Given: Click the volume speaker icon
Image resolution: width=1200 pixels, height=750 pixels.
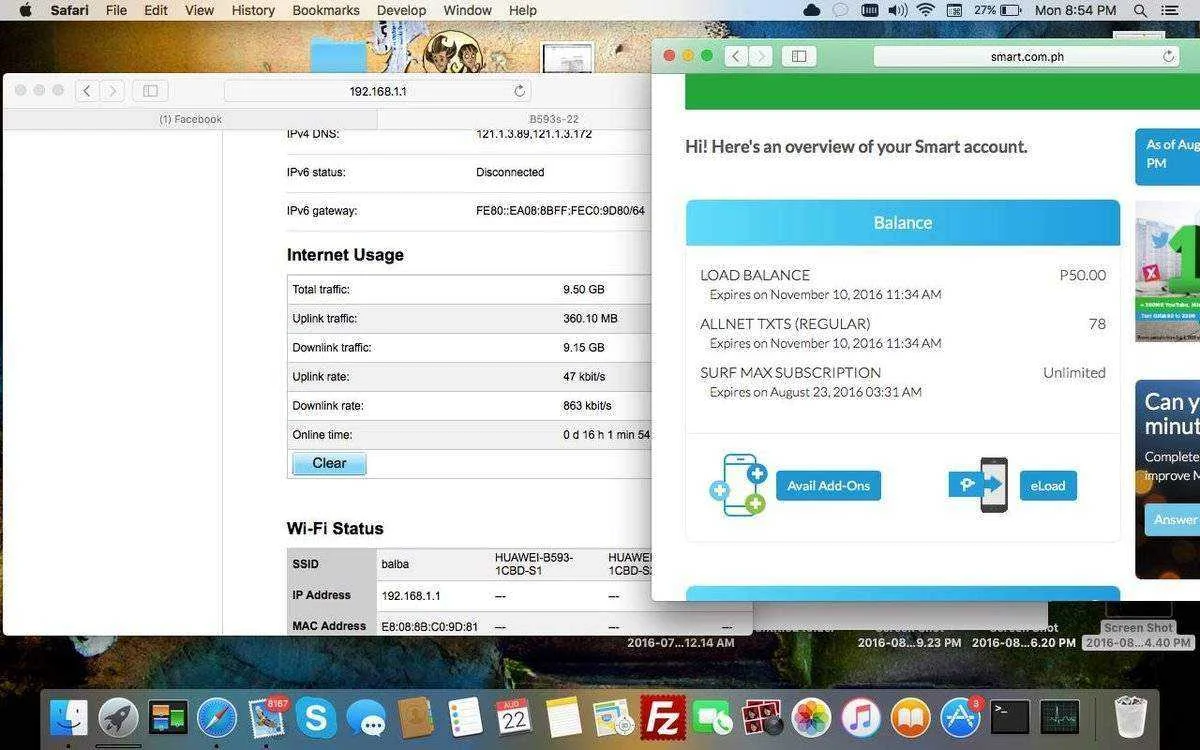Looking at the screenshot, I should (897, 10).
